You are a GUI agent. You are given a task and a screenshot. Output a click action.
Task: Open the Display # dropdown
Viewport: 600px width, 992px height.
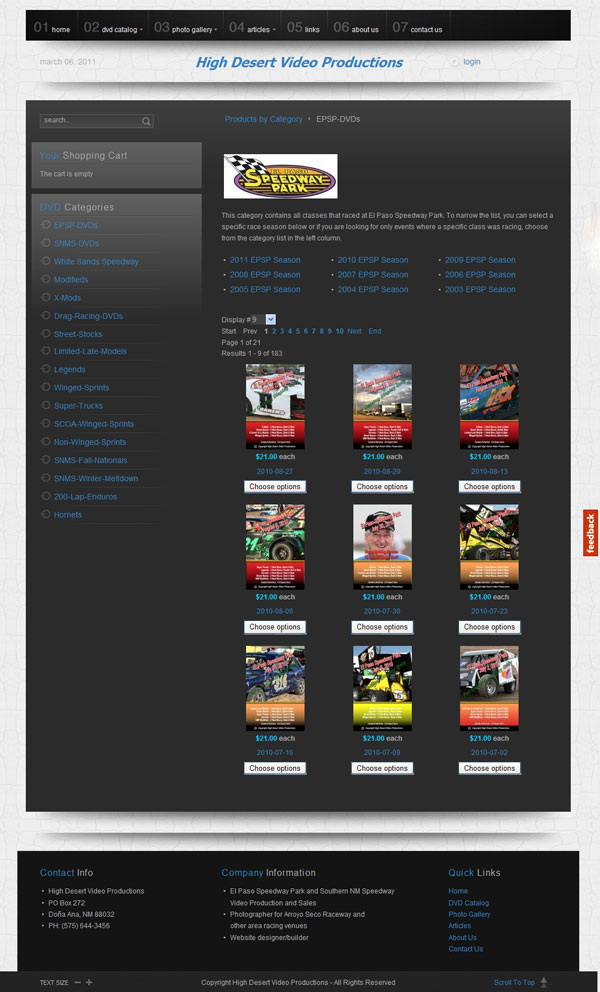(x=263, y=319)
